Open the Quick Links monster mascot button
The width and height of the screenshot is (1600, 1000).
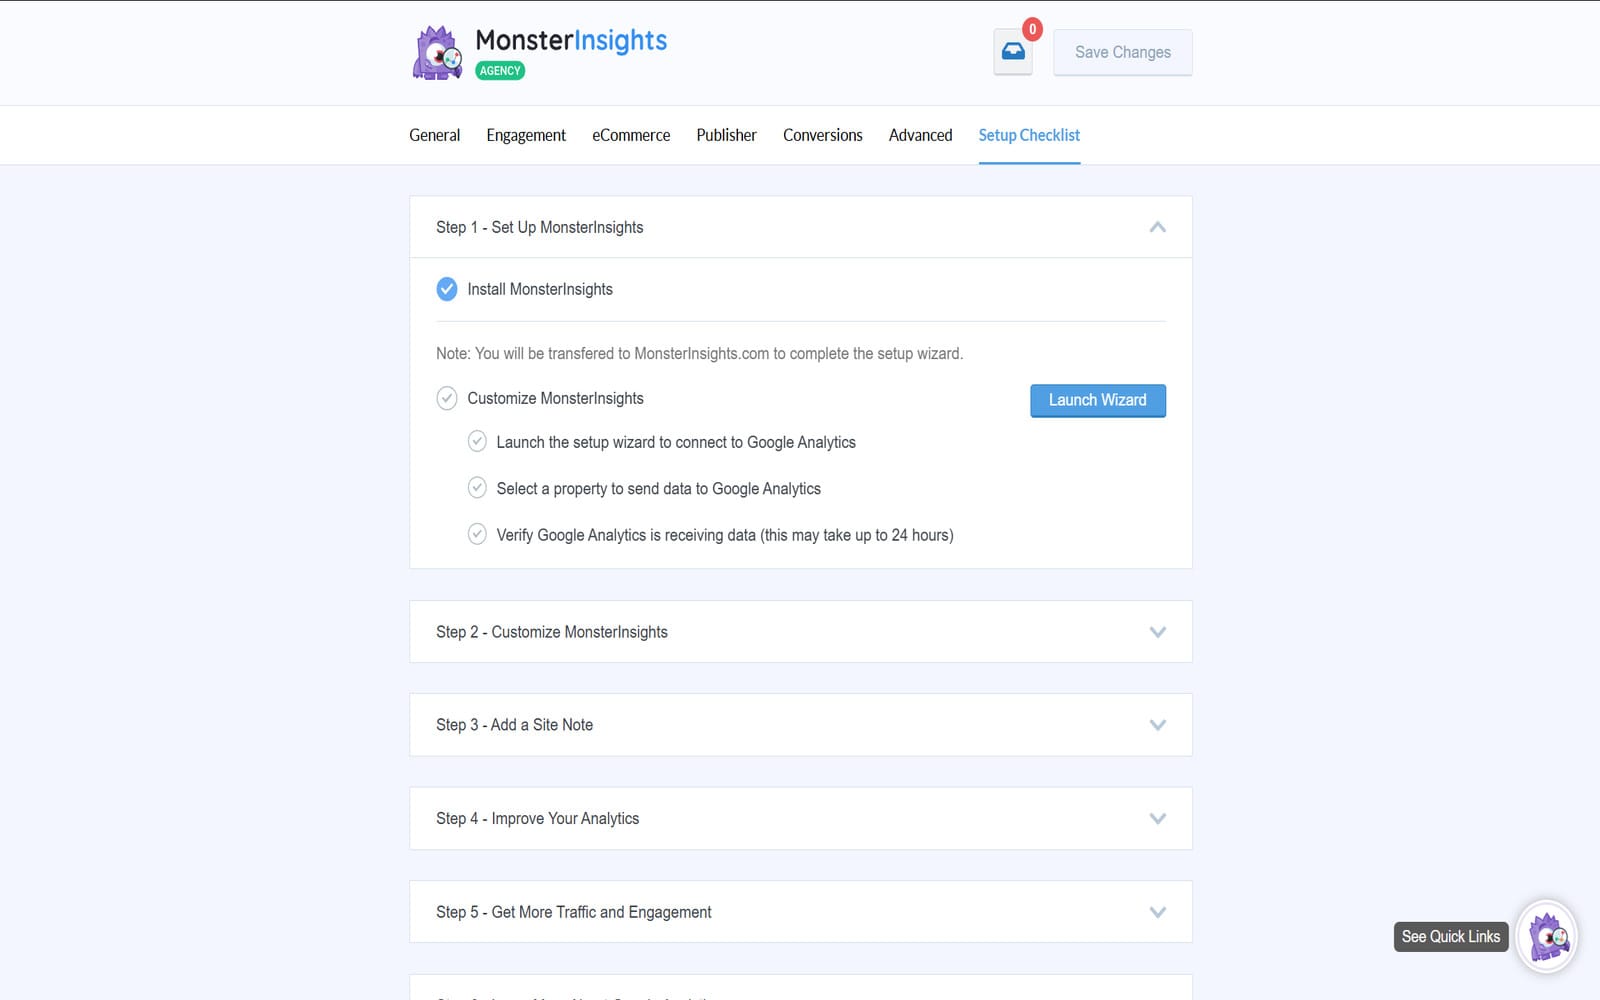point(1547,937)
